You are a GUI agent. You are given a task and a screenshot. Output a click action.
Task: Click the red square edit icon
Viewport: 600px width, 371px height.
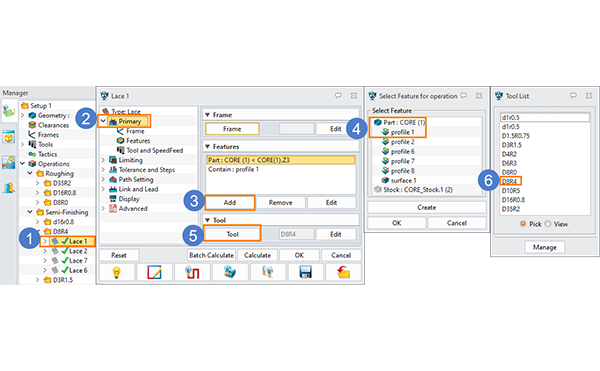pos(154,272)
